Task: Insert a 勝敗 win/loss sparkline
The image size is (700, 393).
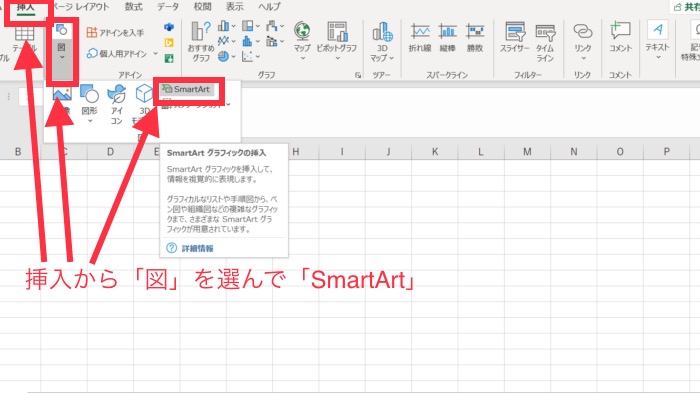Action: 475,38
